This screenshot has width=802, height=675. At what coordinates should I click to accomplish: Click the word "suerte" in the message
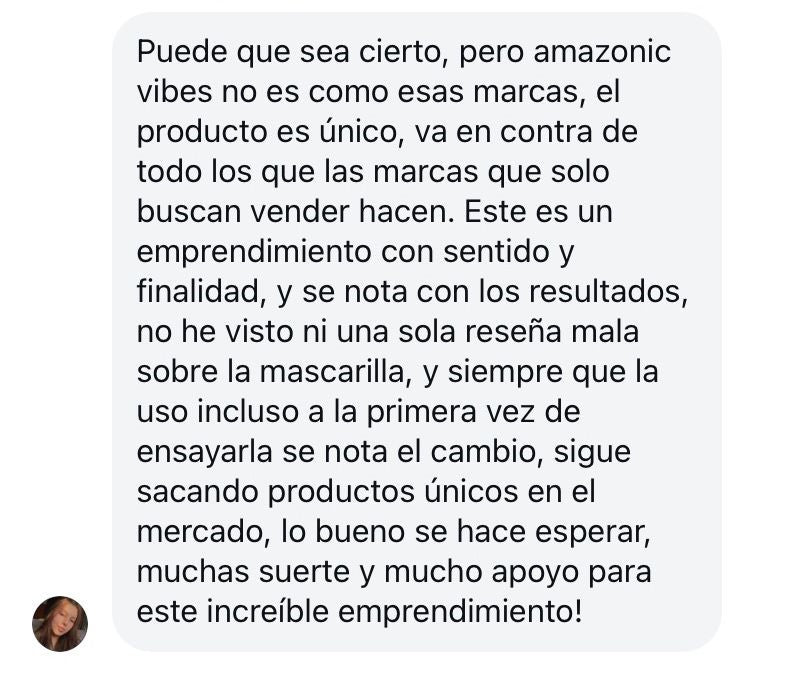(x=304, y=572)
